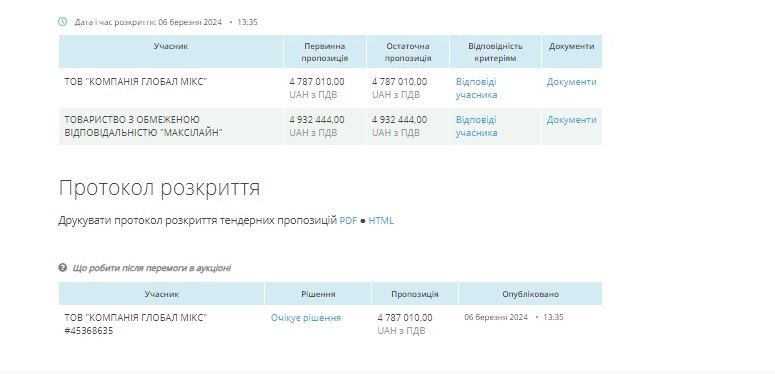This screenshot has height=374, width=775.
Task: Click the 'Відповідність критеріям' column header
Action: 495,51
